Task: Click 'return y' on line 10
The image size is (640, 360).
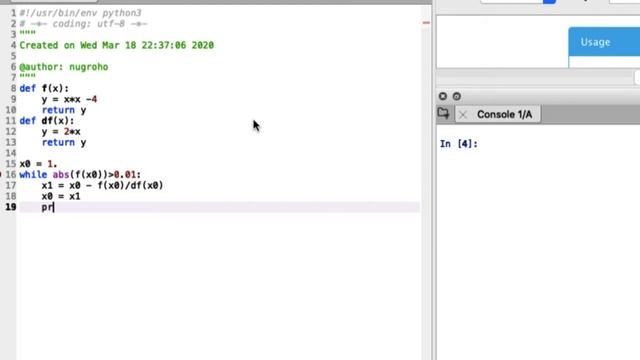Action: point(64,110)
